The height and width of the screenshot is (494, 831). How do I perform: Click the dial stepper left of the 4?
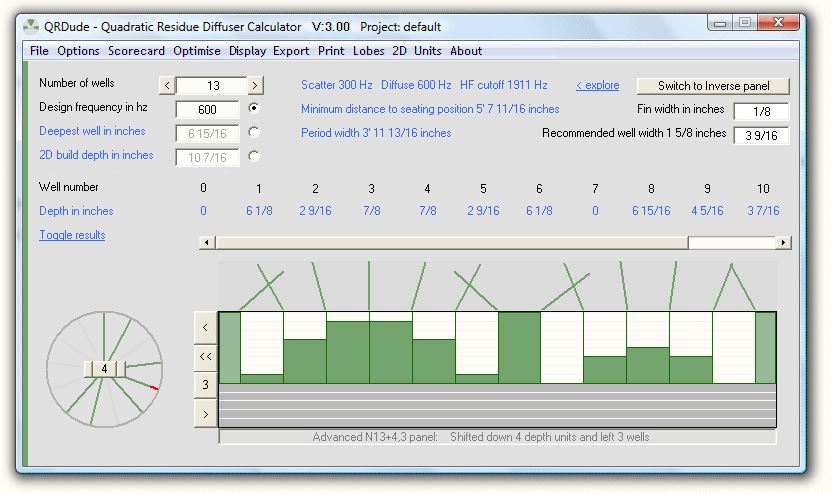(89, 368)
